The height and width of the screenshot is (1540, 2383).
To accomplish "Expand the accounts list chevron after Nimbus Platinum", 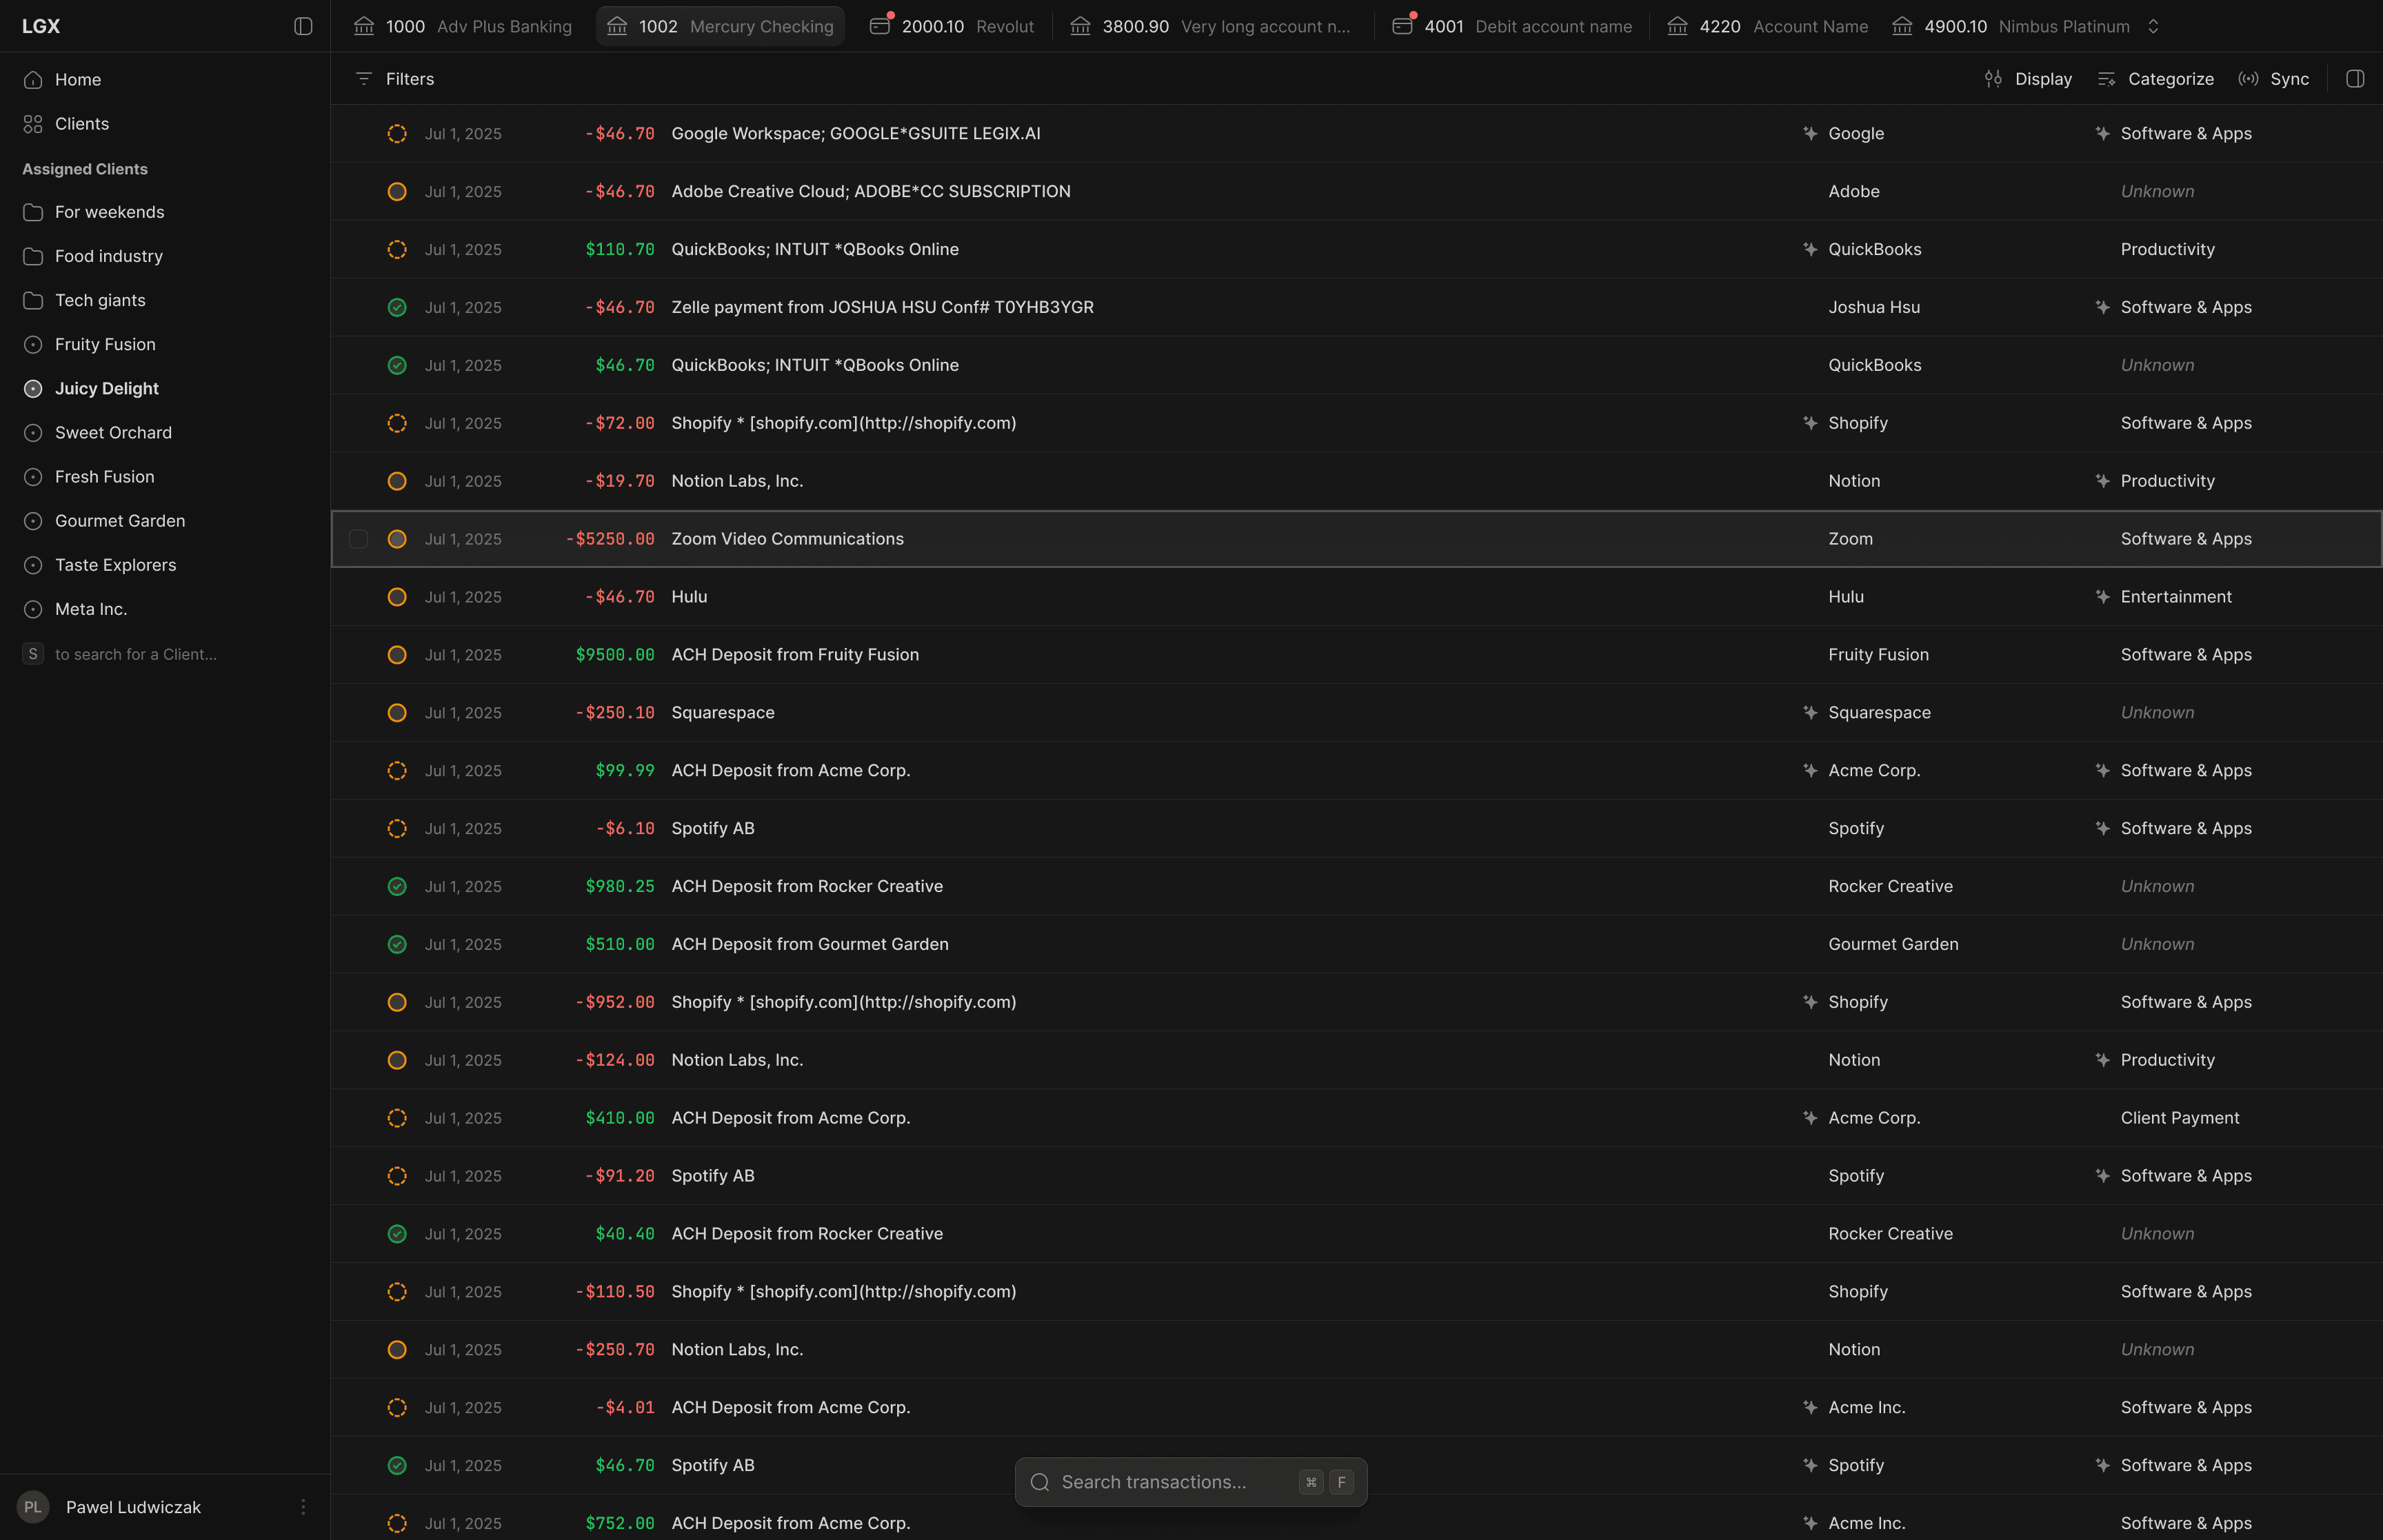I will tap(2153, 26).
